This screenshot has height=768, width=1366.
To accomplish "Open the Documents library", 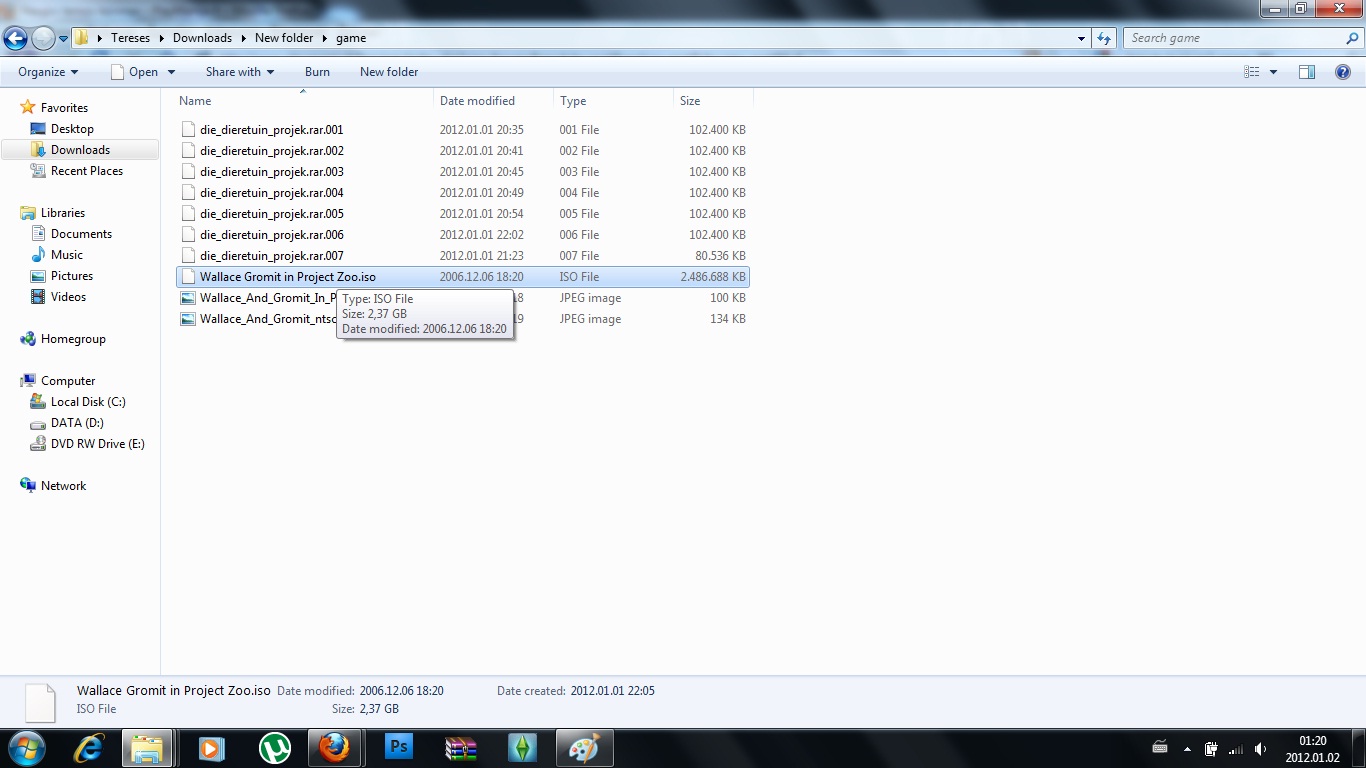I will [x=81, y=234].
